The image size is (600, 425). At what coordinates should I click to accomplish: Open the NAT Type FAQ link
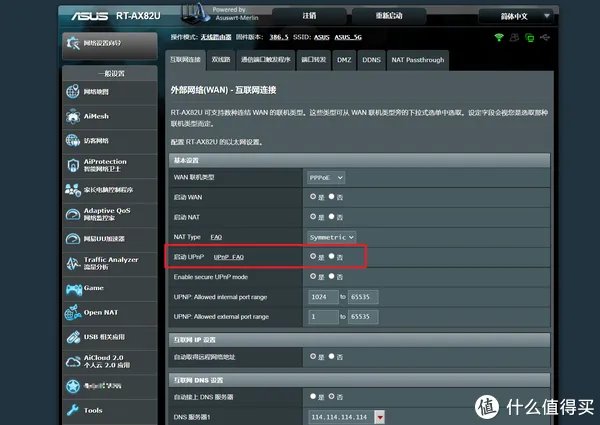[x=216, y=237]
